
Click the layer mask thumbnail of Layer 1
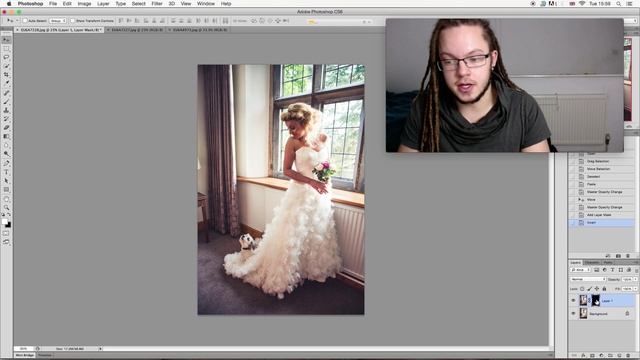[596, 300]
